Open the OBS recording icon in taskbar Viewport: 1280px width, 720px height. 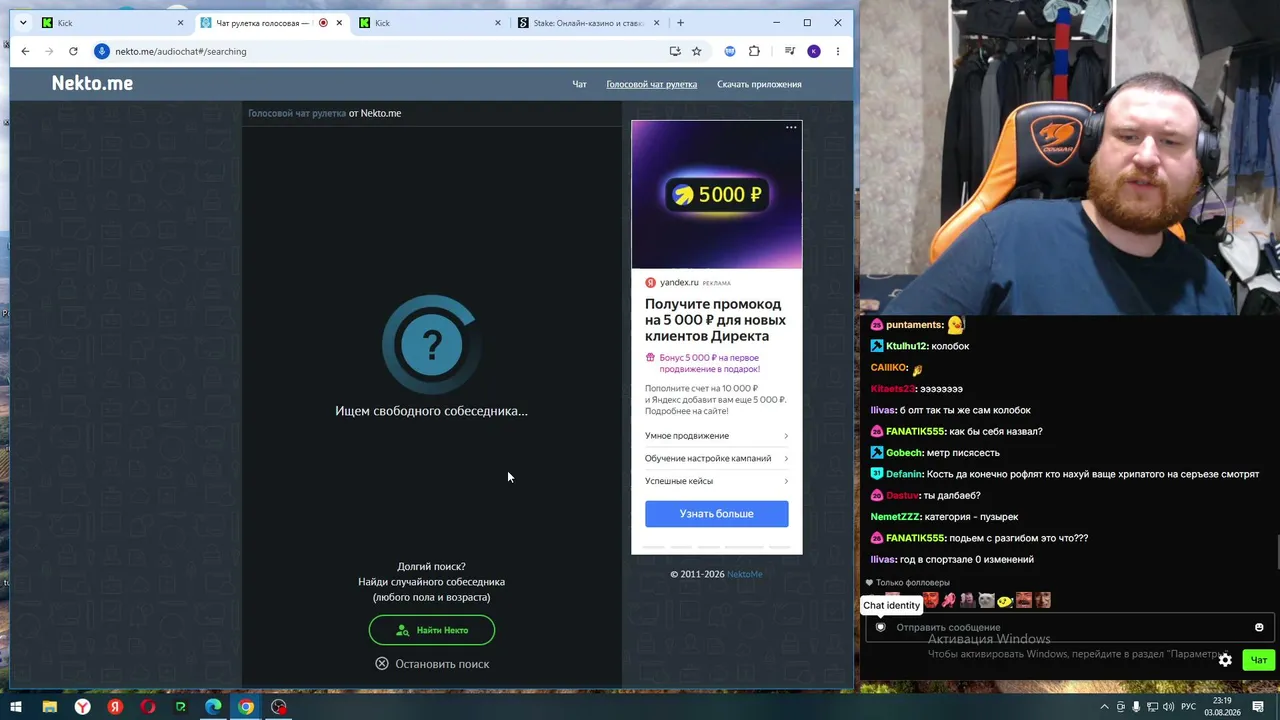[279, 707]
